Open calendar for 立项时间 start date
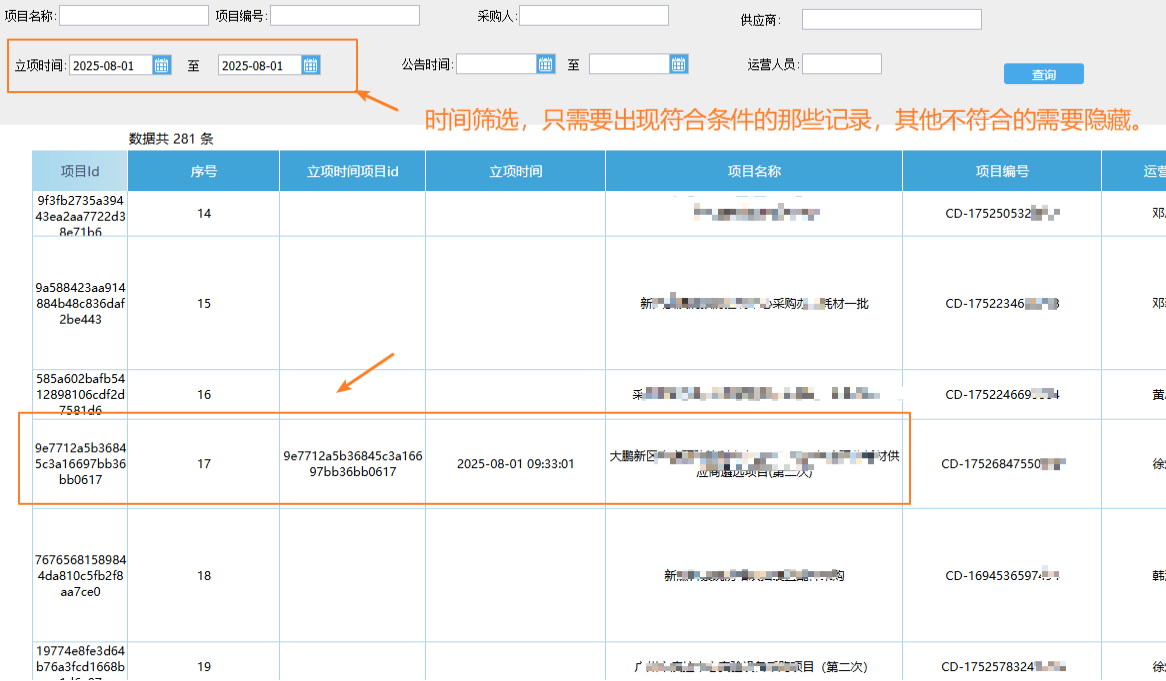This screenshot has width=1166, height=681. [161, 65]
